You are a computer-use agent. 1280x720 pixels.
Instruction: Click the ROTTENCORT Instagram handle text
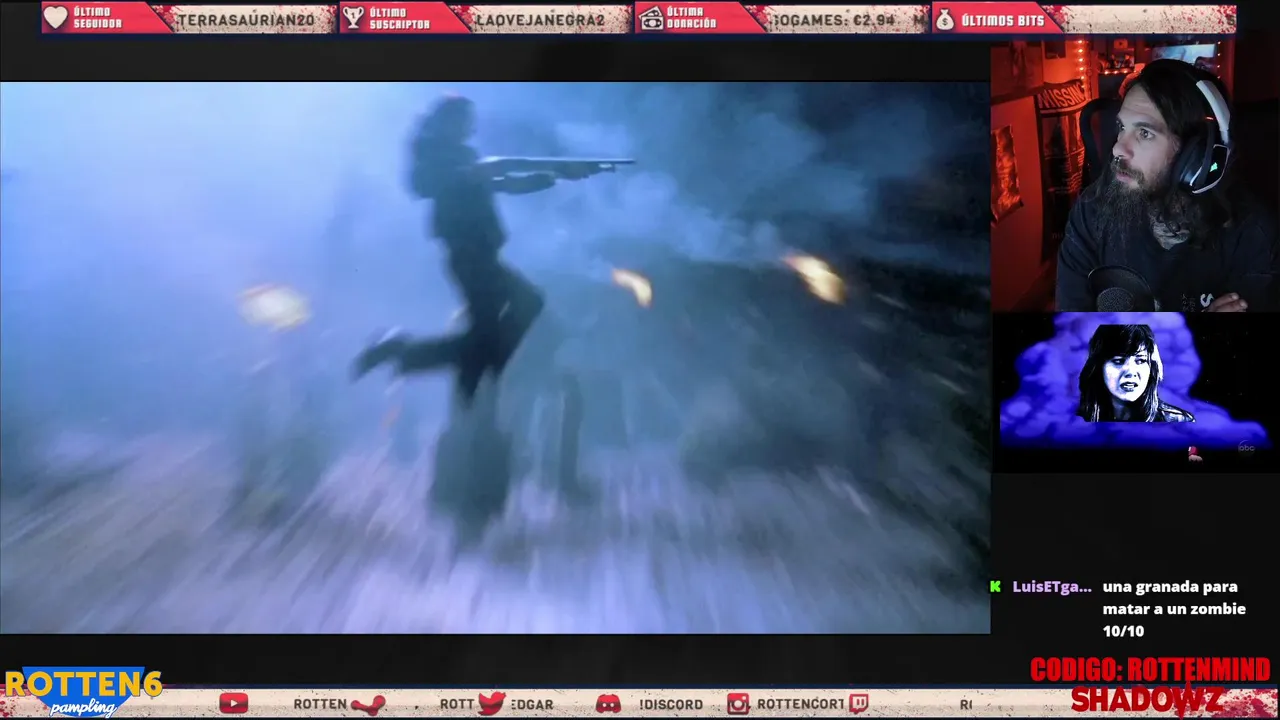801,704
